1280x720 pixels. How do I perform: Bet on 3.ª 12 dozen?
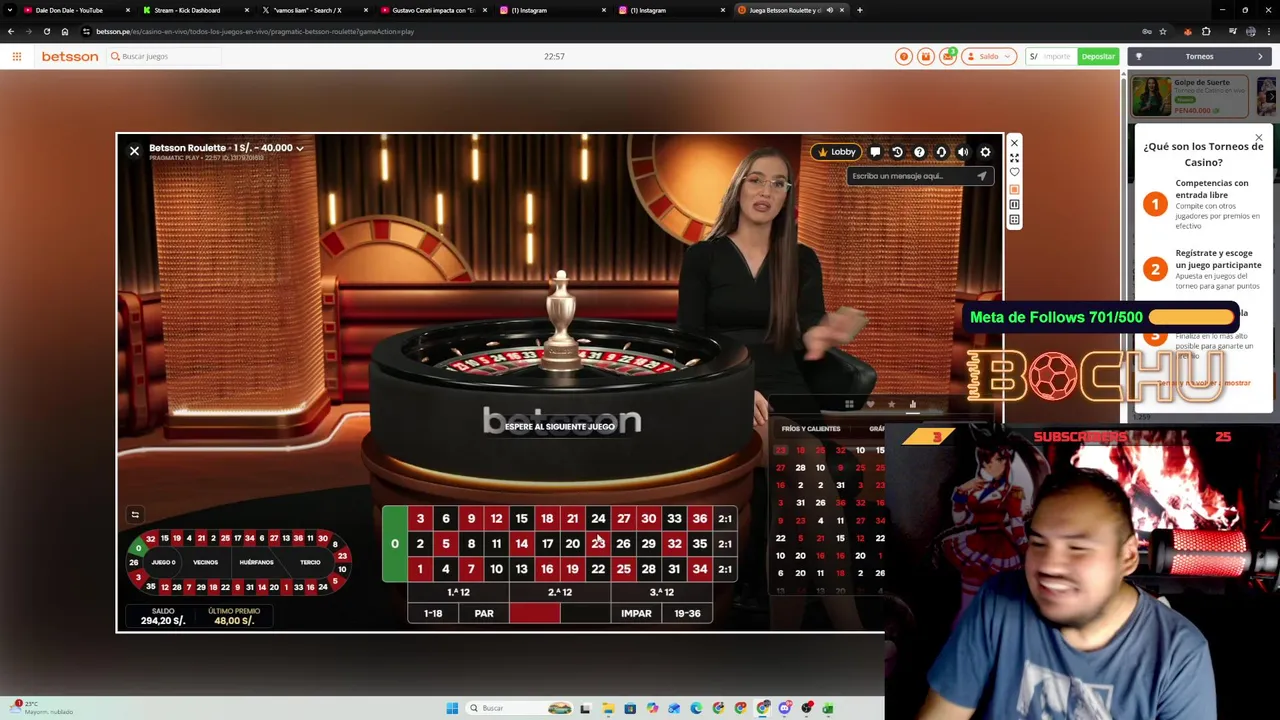click(x=661, y=592)
